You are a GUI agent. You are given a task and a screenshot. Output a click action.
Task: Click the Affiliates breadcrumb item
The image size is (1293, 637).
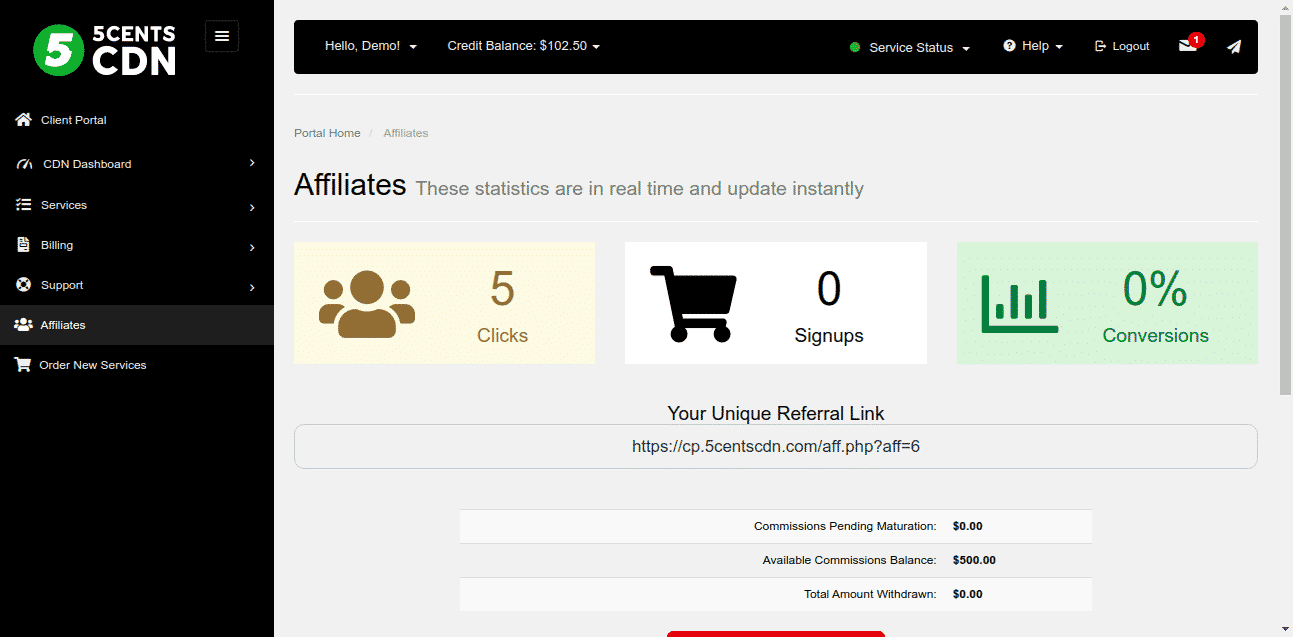(x=406, y=133)
